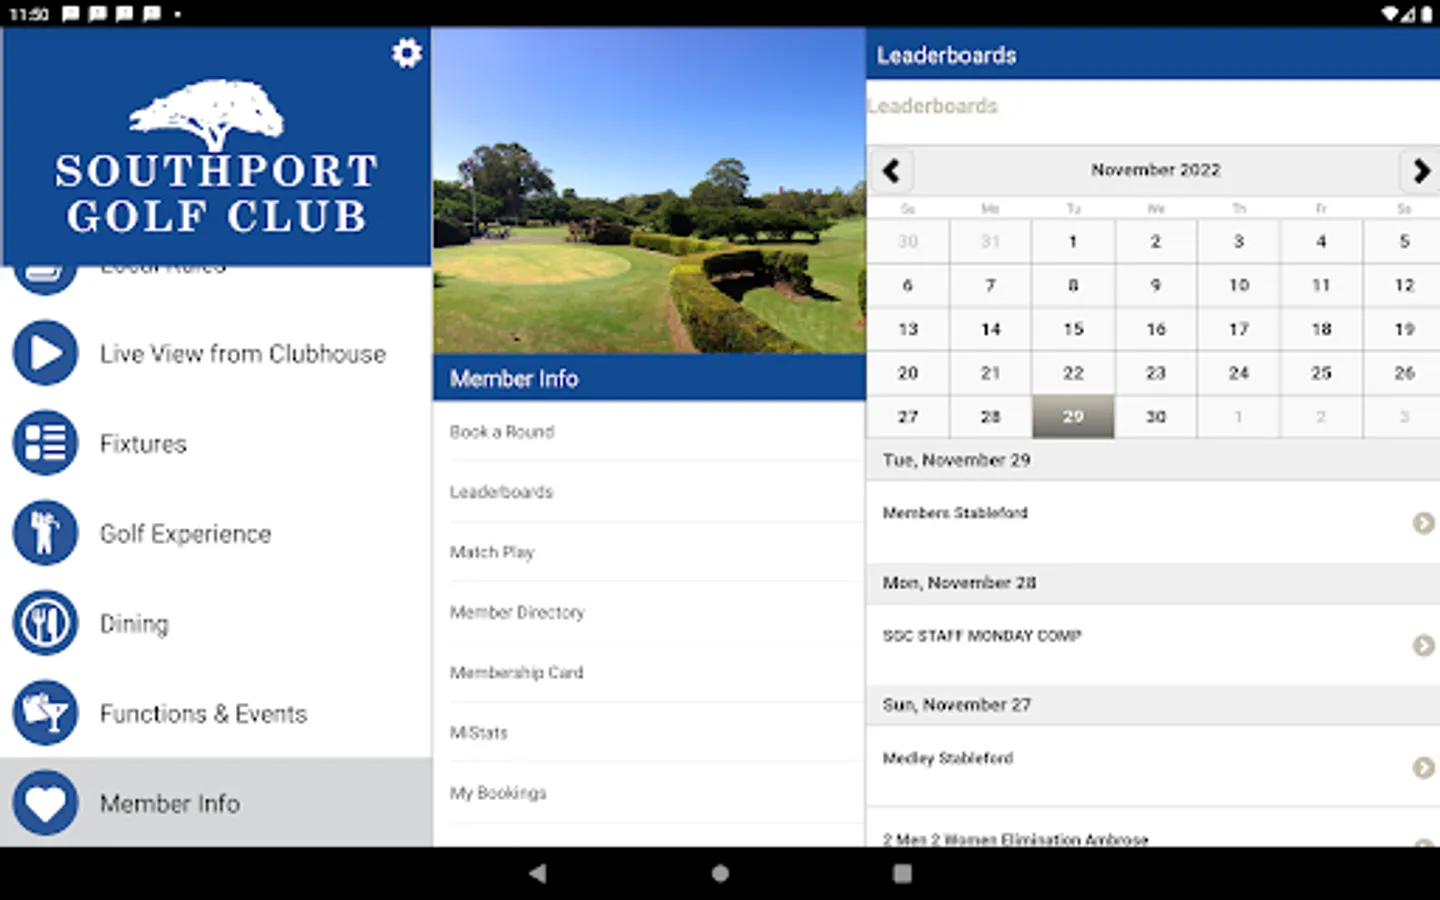Tap the Fixtures list icon
The width and height of the screenshot is (1440, 900).
point(45,443)
